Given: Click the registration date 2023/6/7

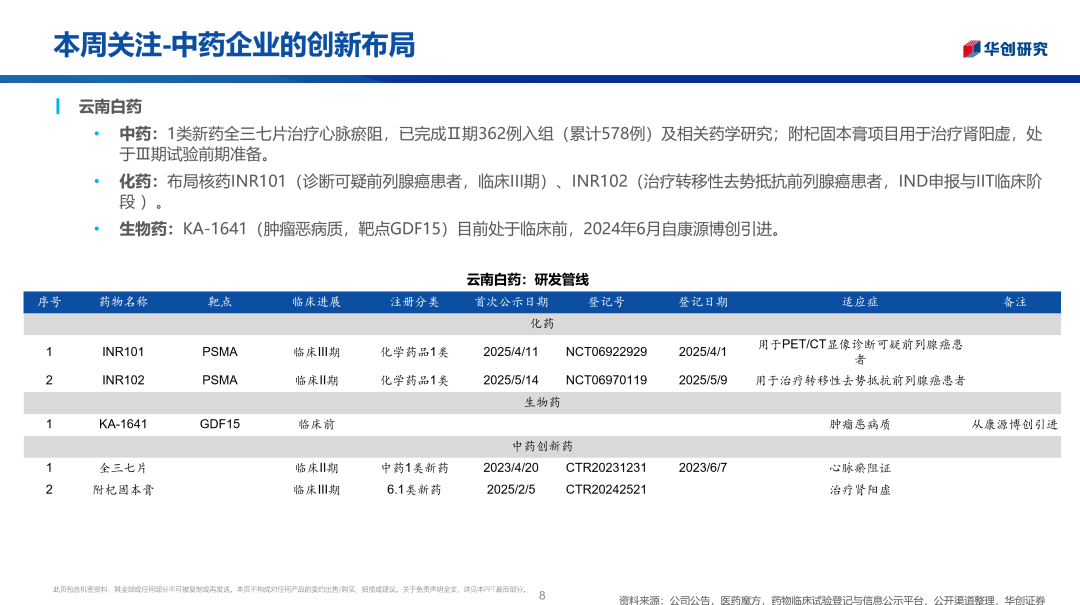Looking at the screenshot, I should click(703, 468).
